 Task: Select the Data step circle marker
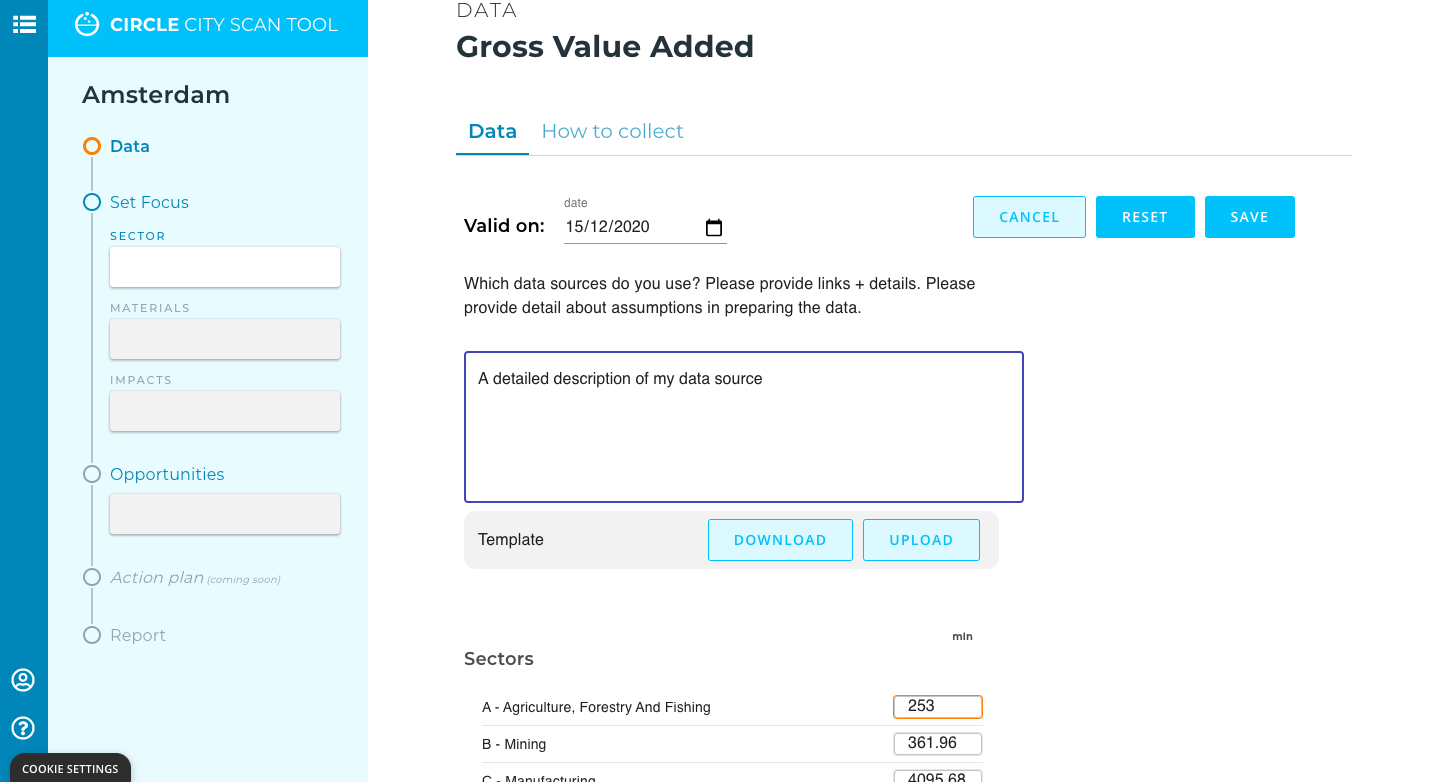pos(92,146)
